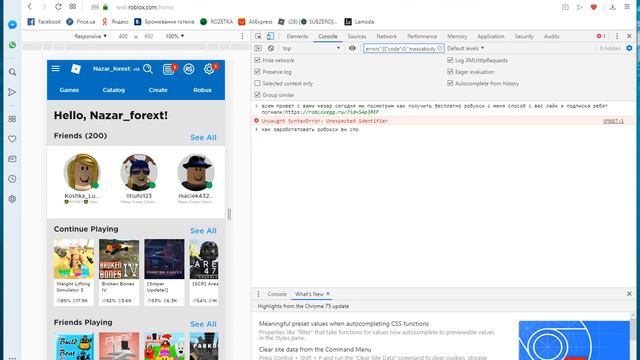Open Roblox Catalog nav link
This screenshot has height=360, width=640.
coord(113,90)
